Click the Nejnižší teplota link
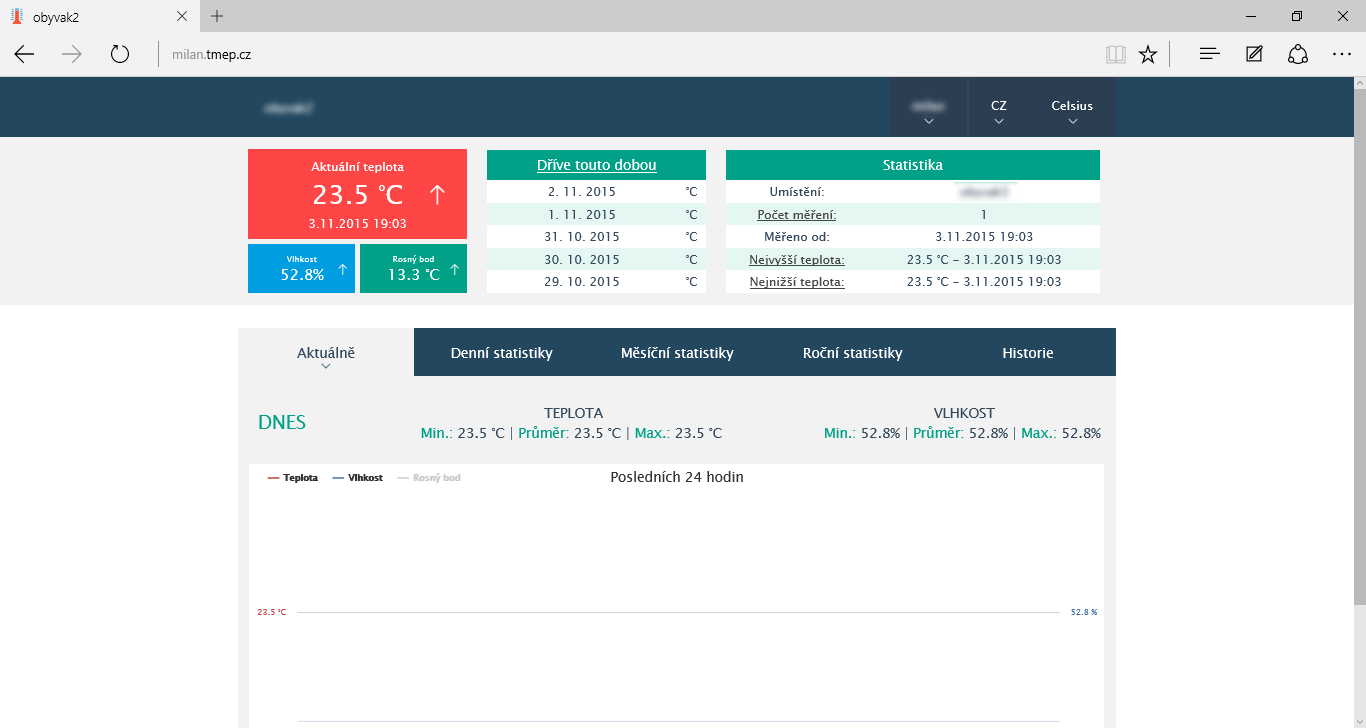 [797, 282]
